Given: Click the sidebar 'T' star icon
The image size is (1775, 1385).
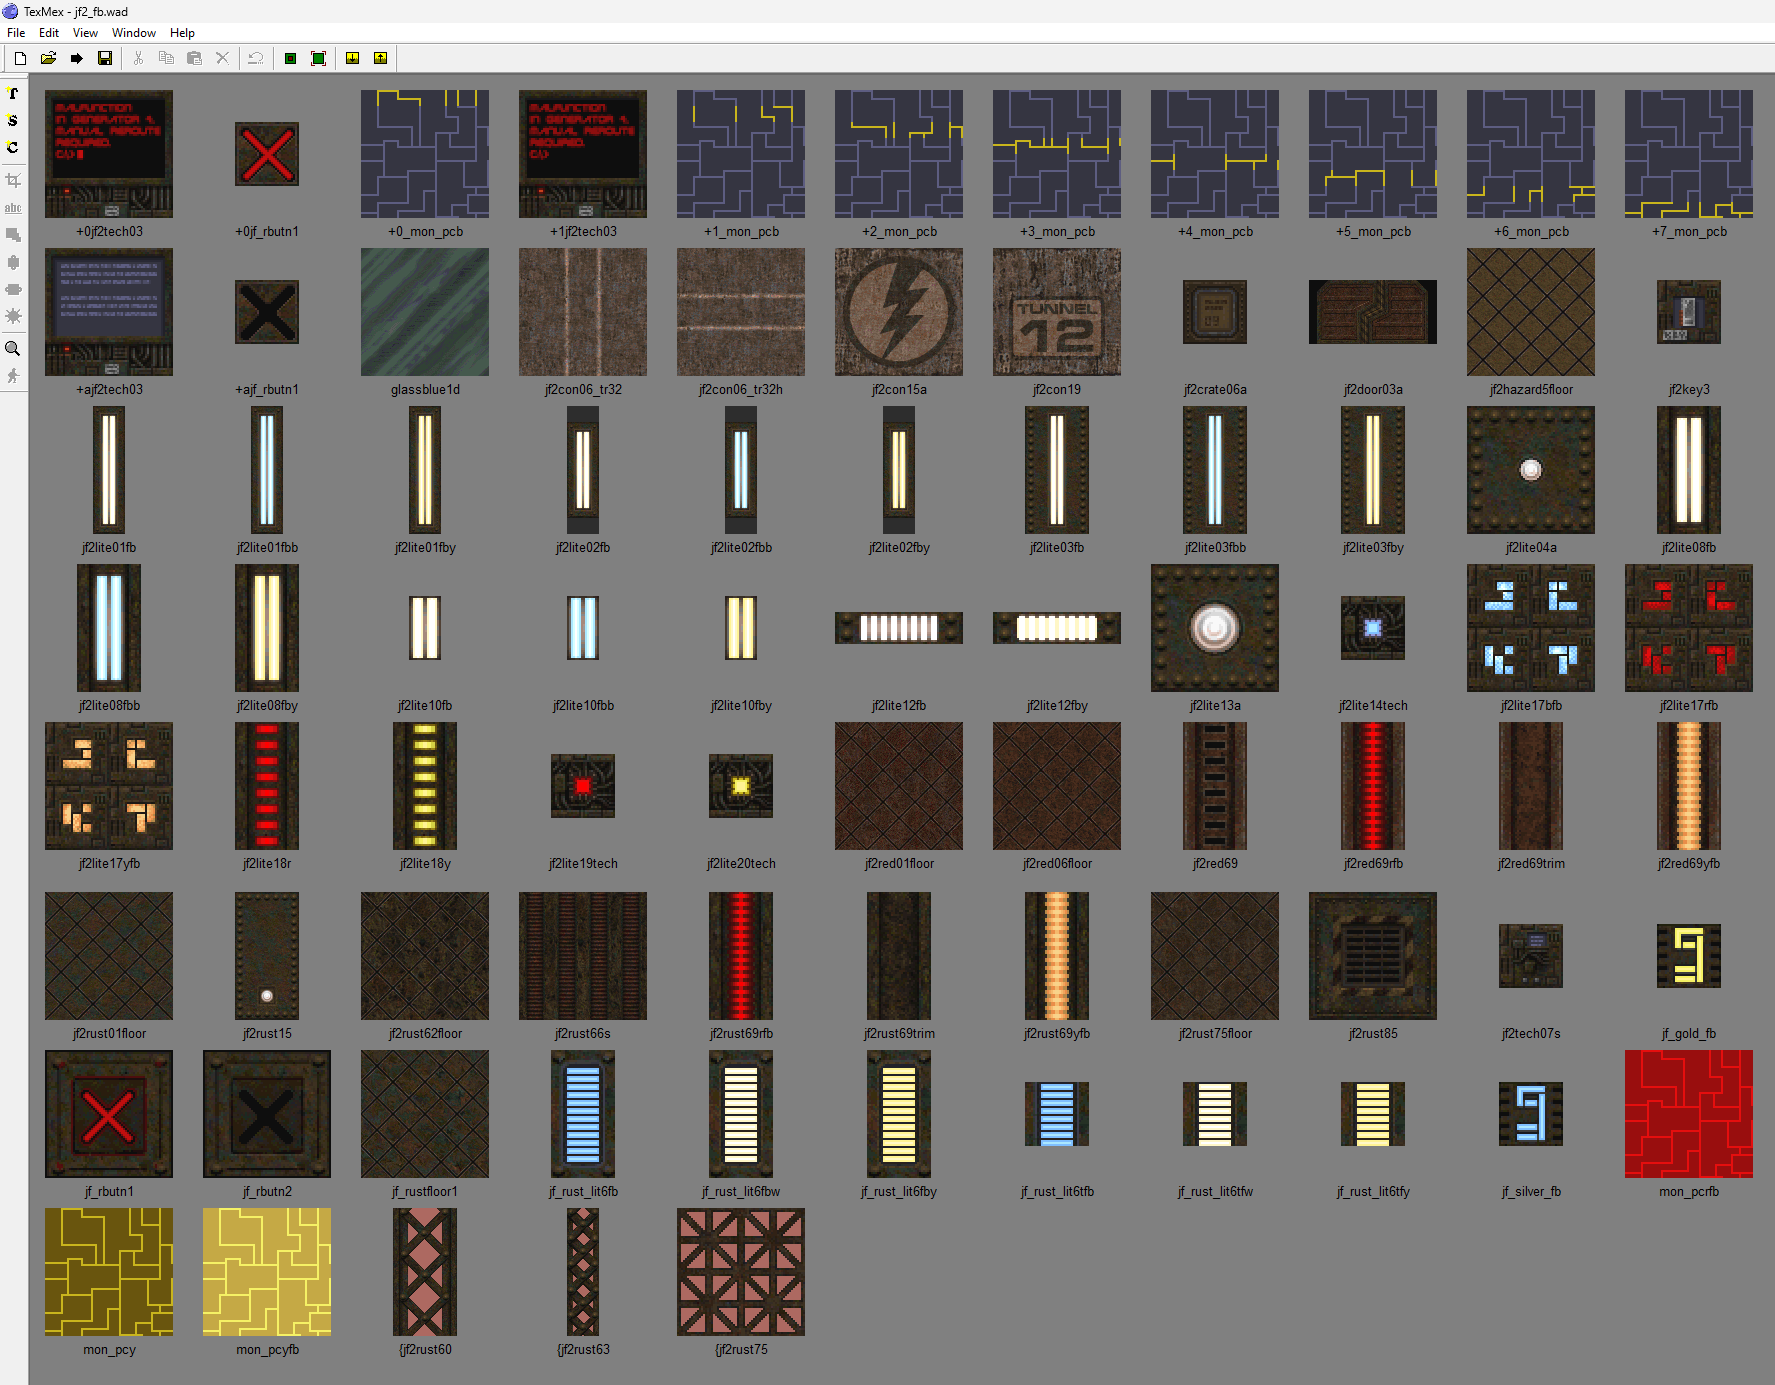Looking at the screenshot, I should [13, 93].
